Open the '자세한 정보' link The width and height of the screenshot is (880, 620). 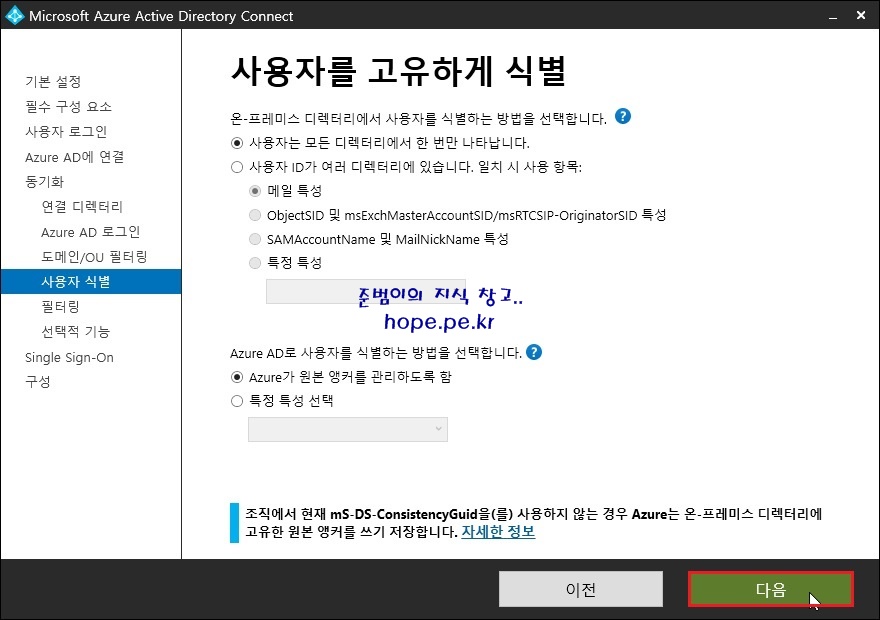498,531
